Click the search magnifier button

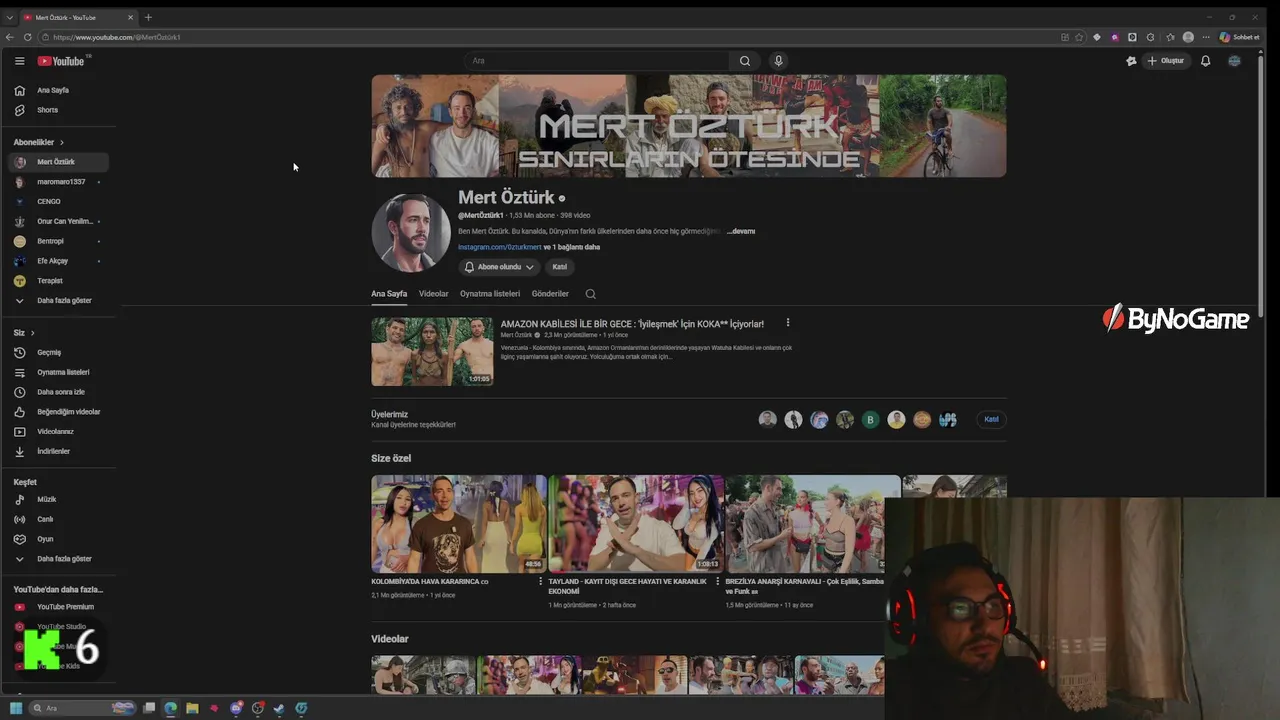(745, 61)
